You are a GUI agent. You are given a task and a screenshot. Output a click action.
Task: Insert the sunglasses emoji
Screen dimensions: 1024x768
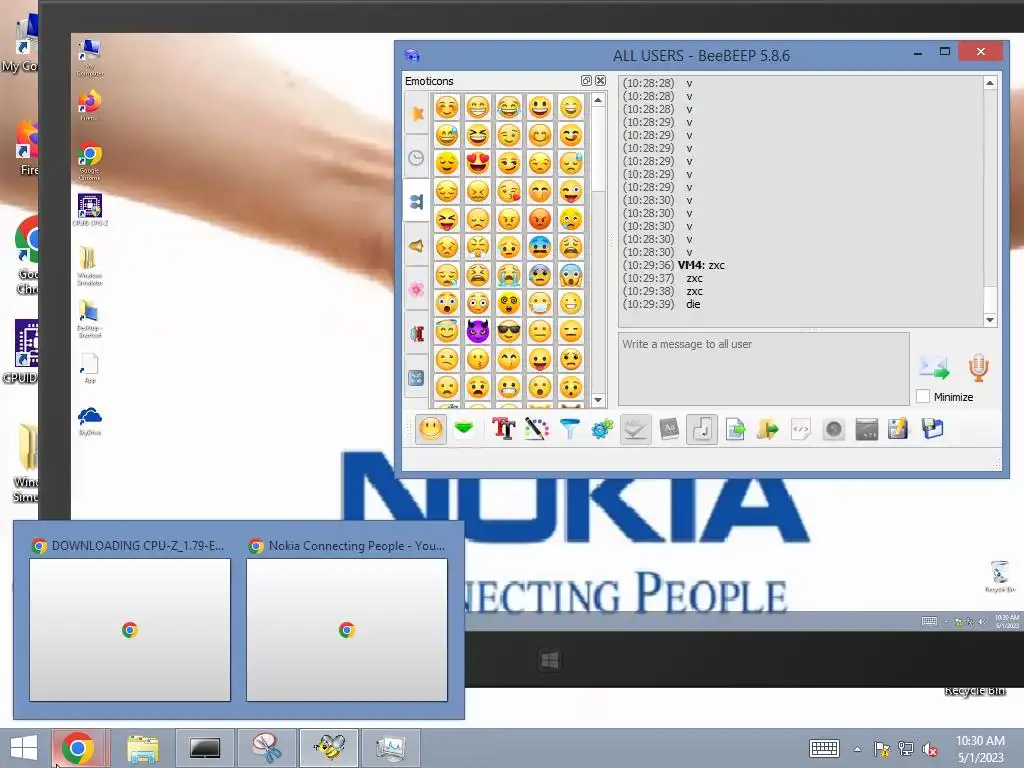[509, 331]
